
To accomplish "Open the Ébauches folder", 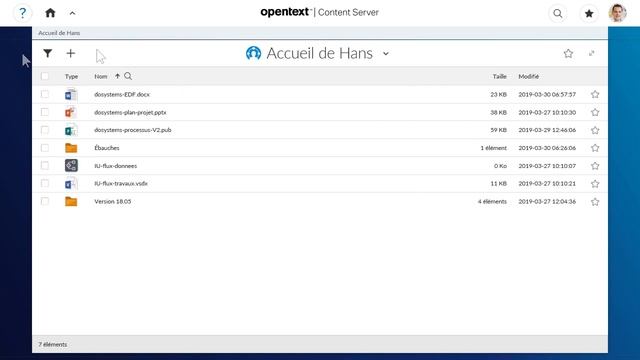I will [x=107, y=148].
